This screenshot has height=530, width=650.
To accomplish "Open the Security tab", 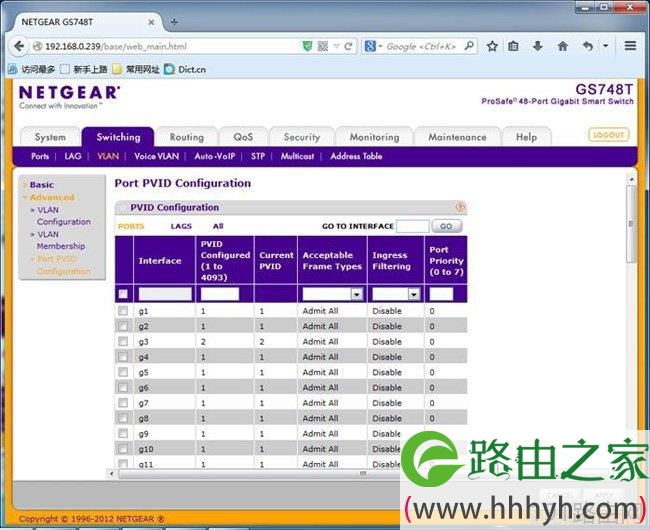I will click(301, 137).
